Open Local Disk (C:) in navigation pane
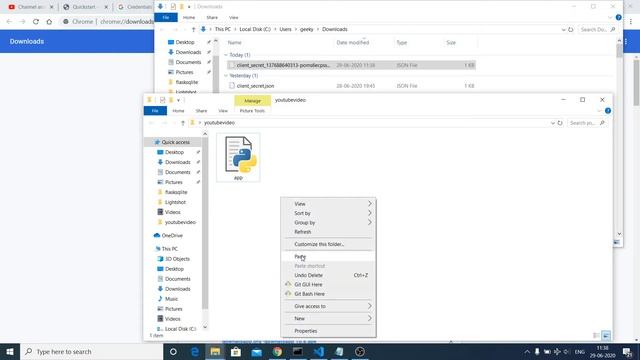 tap(180, 329)
